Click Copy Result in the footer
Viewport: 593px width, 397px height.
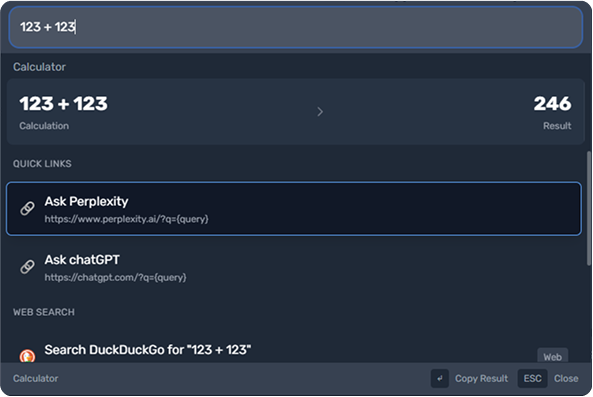(481, 378)
